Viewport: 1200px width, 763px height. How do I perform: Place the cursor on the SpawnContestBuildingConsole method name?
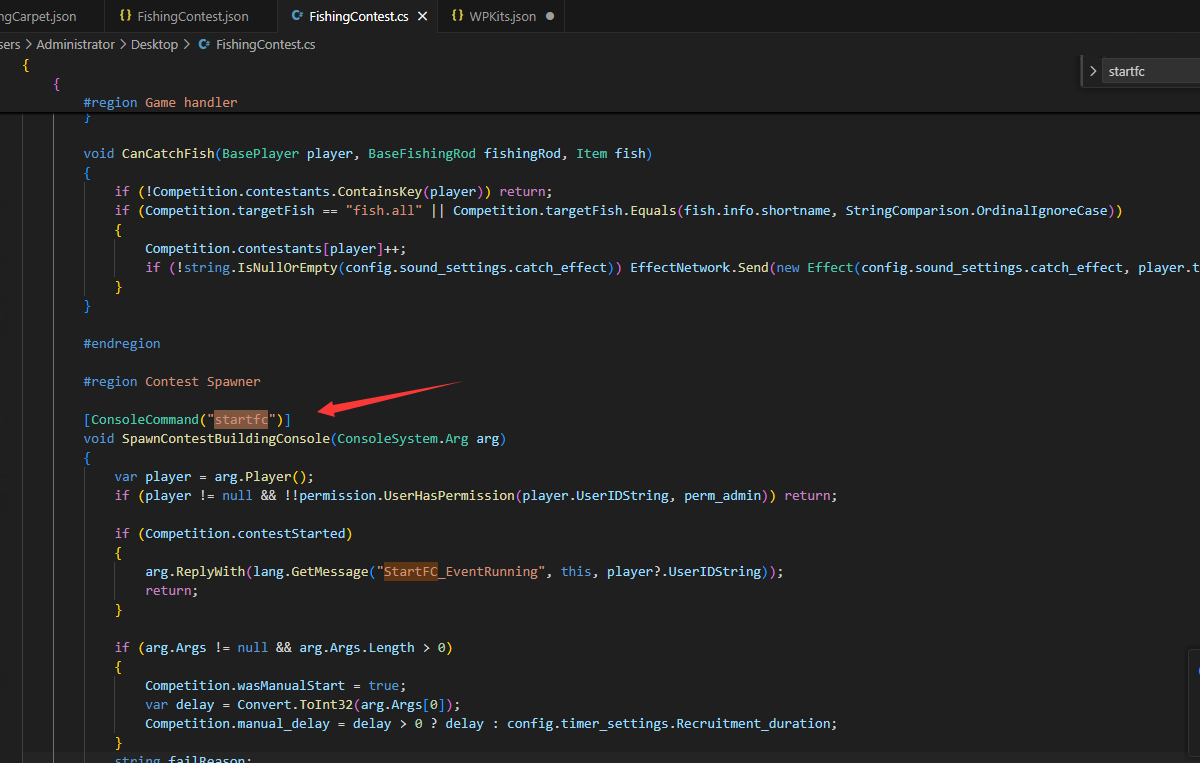click(226, 439)
